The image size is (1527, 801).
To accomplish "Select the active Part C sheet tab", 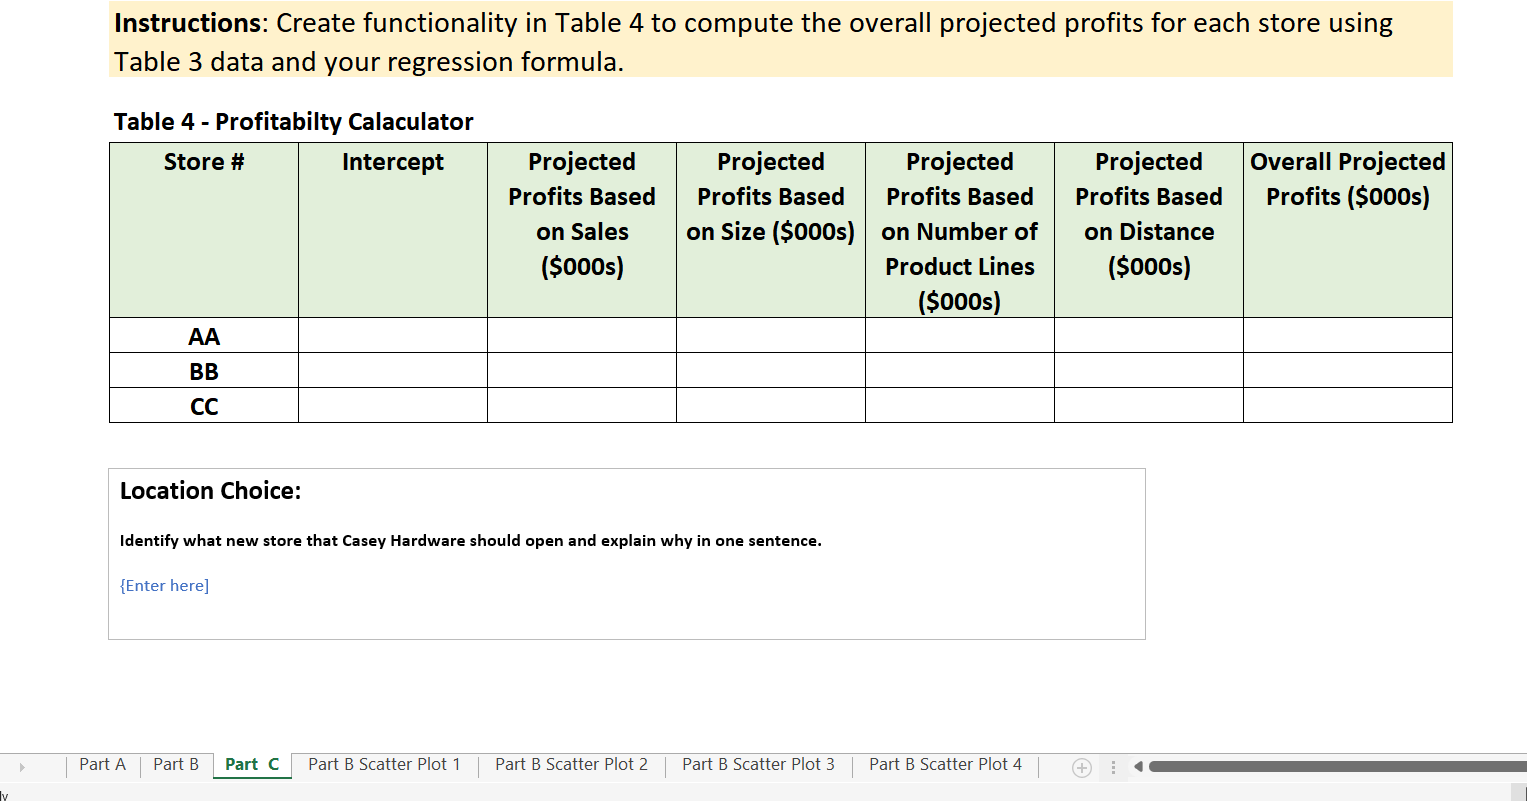I will 252,764.
